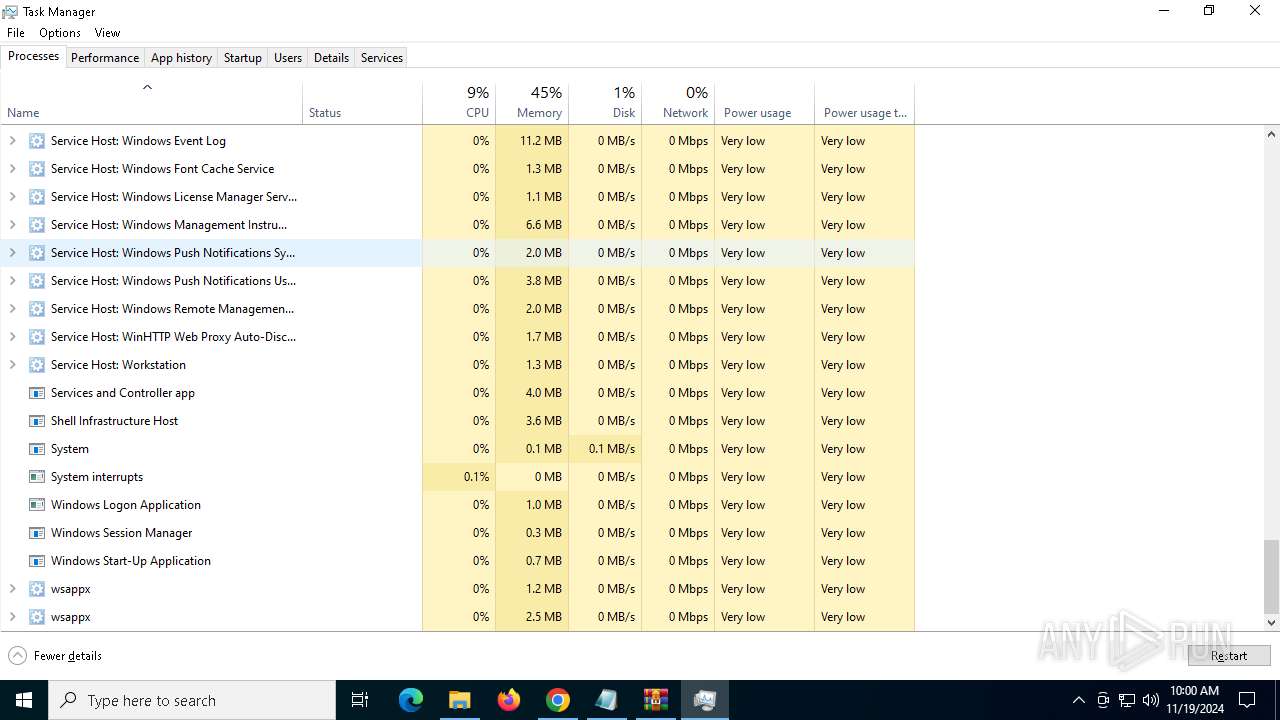Switch to the Details tab
Screen dimensions: 1280x720
point(331,58)
